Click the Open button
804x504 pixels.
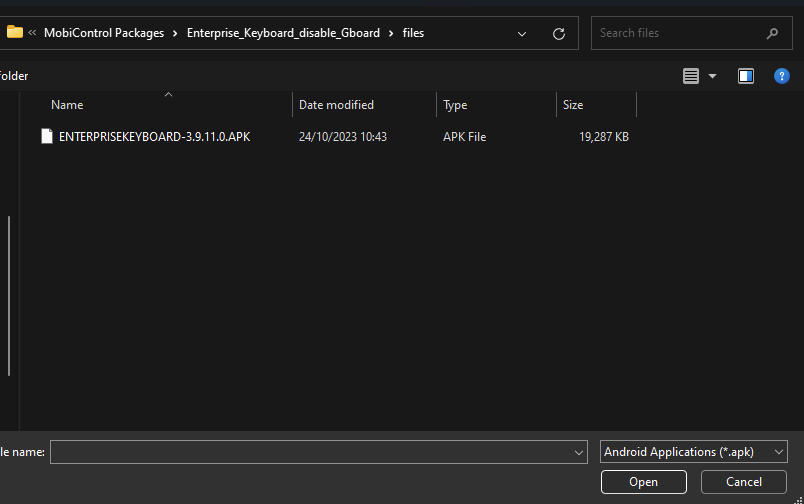tap(644, 482)
